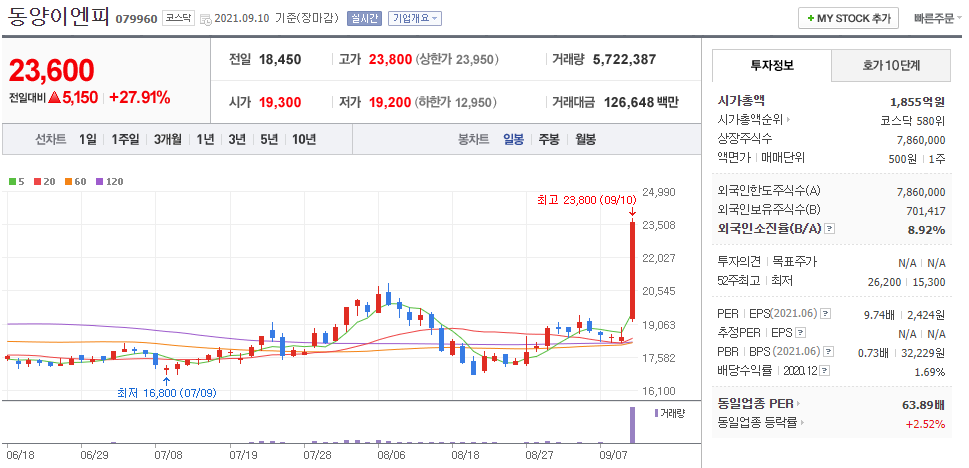The width and height of the screenshot is (969, 468).
Task: Click 최저 16,800 (07/09) chart label
Action: click(x=167, y=392)
